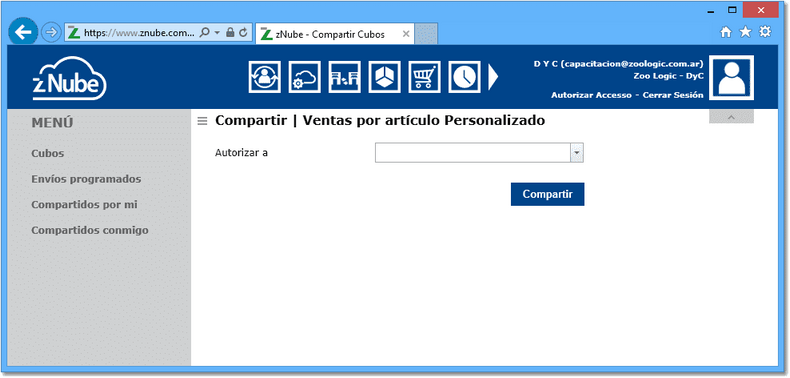Viewport: 790px width, 378px height.
Task: Open the user profile avatar
Action: point(731,78)
